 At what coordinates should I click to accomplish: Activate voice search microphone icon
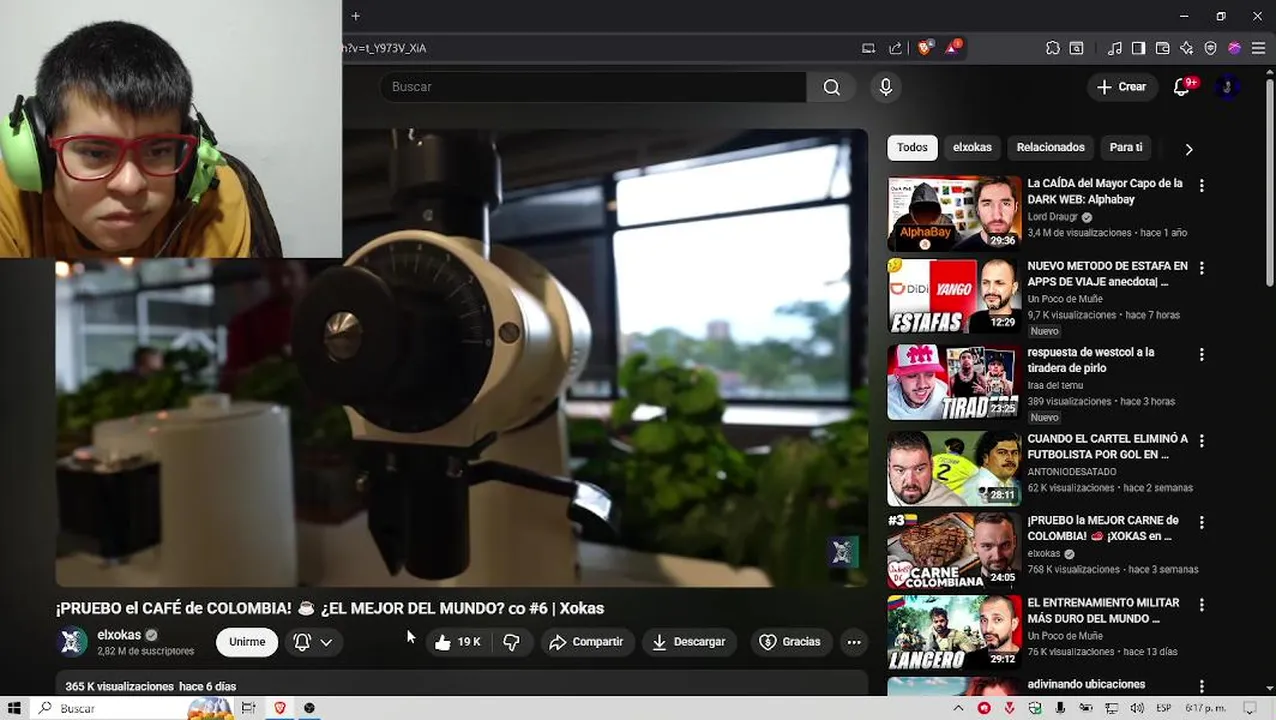tap(885, 87)
